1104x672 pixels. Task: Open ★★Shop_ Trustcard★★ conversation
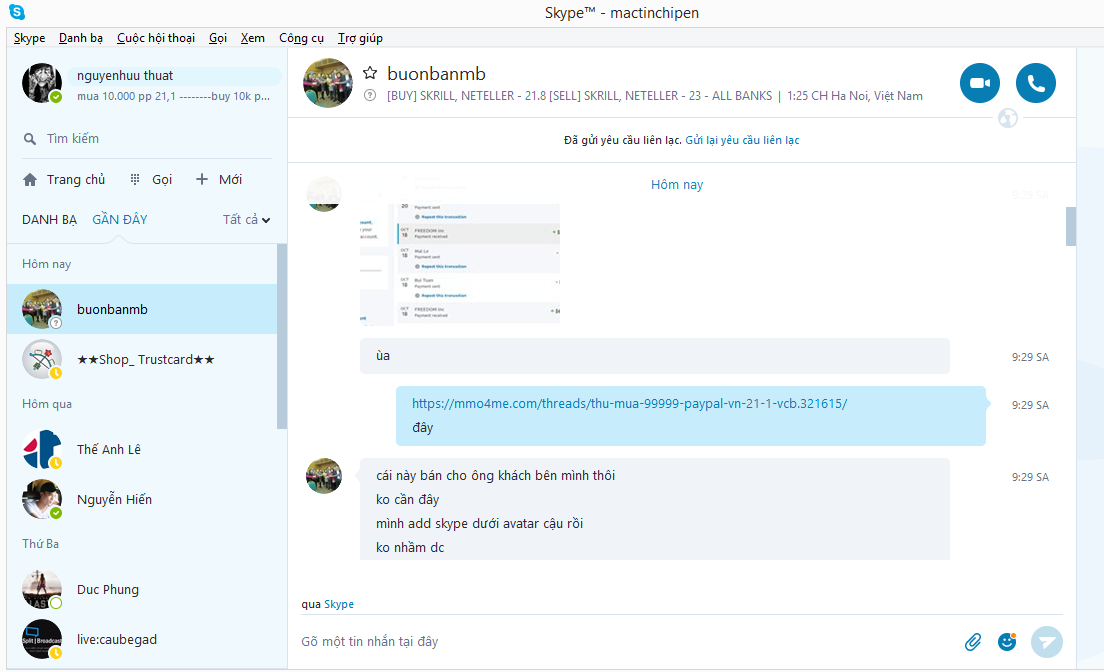(142, 359)
